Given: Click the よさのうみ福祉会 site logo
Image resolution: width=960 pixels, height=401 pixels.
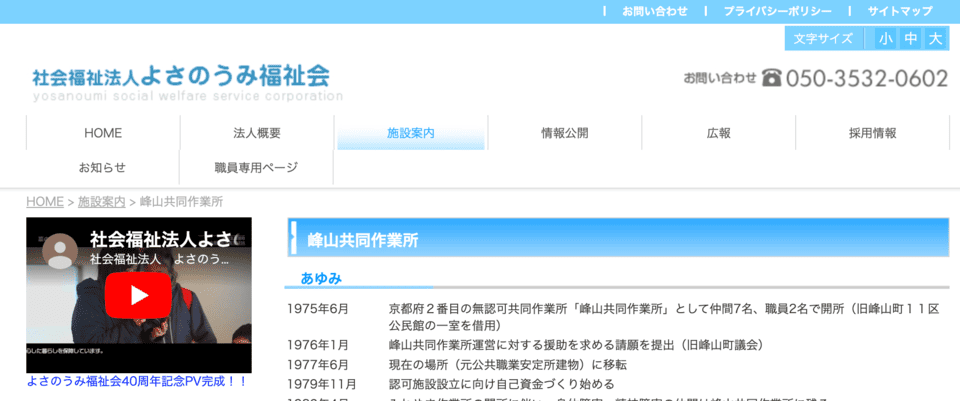Looking at the screenshot, I should pos(187,82).
